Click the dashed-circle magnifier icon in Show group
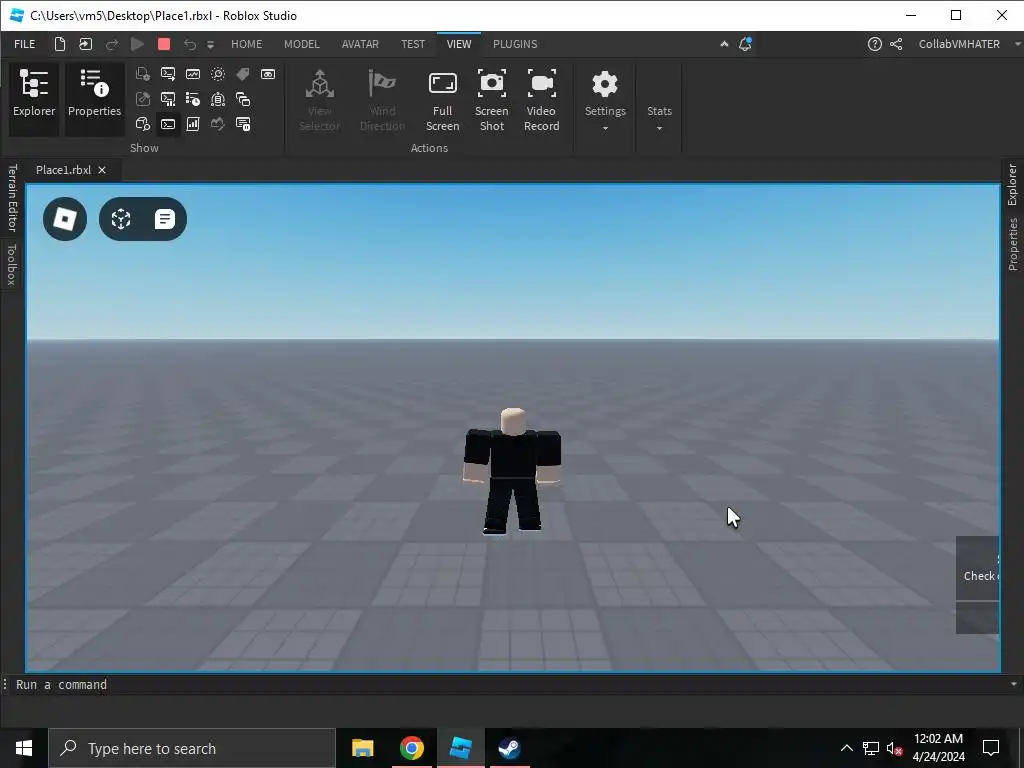Viewport: 1024px width, 768px height. (217, 74)
